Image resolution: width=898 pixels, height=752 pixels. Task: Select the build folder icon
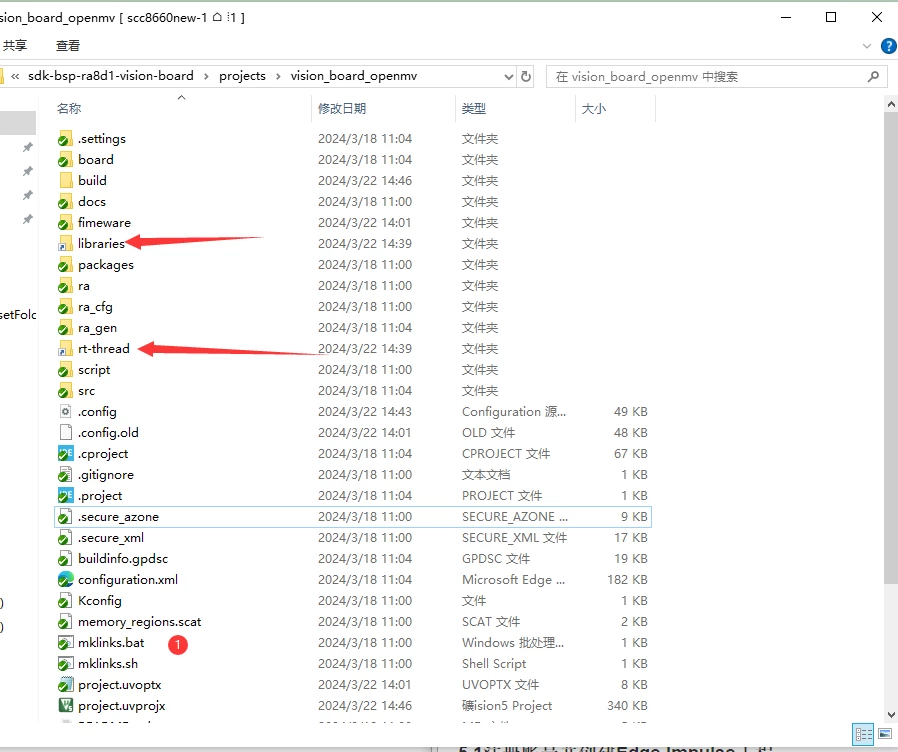coord(65,180)
